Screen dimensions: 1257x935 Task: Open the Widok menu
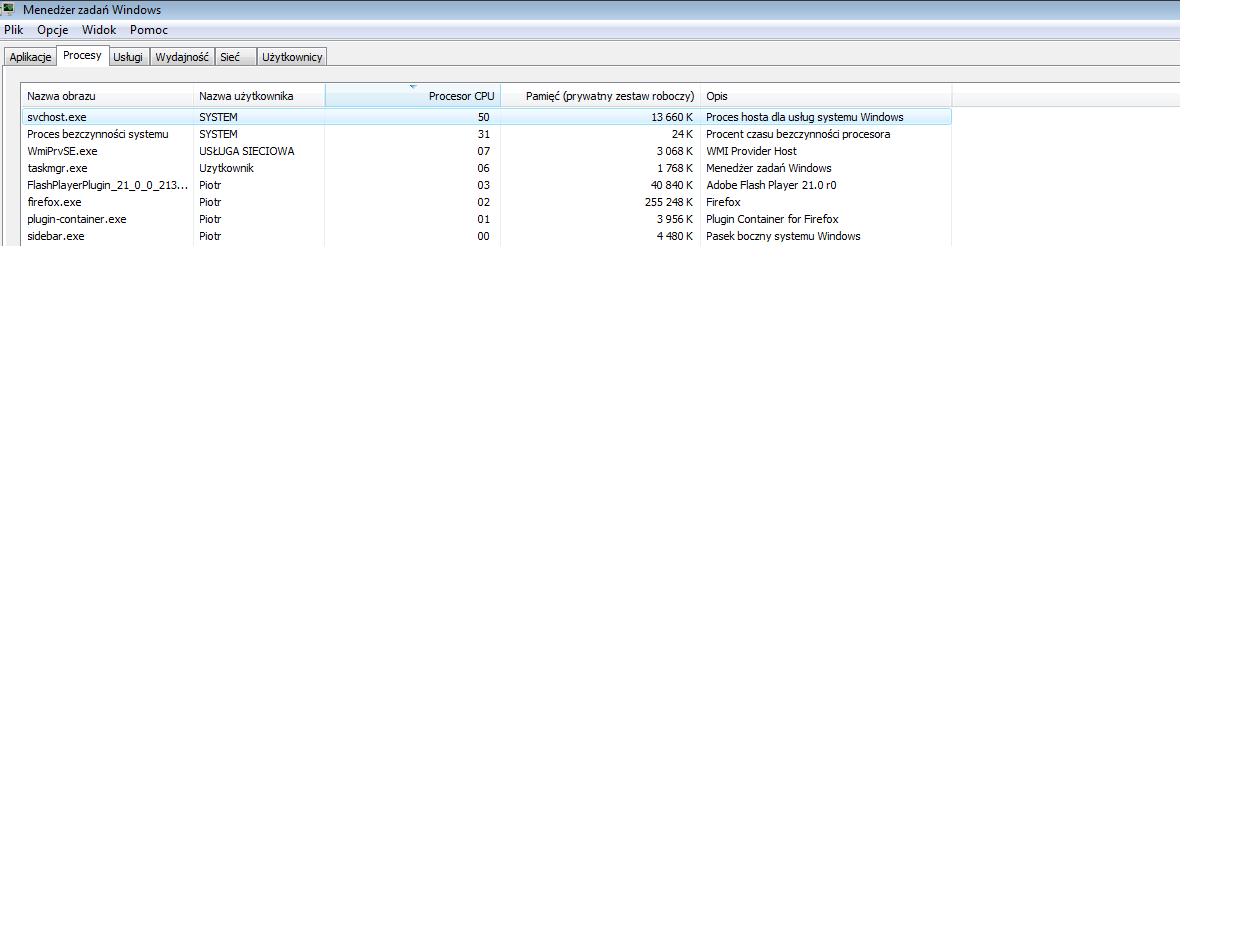[99, 30]
